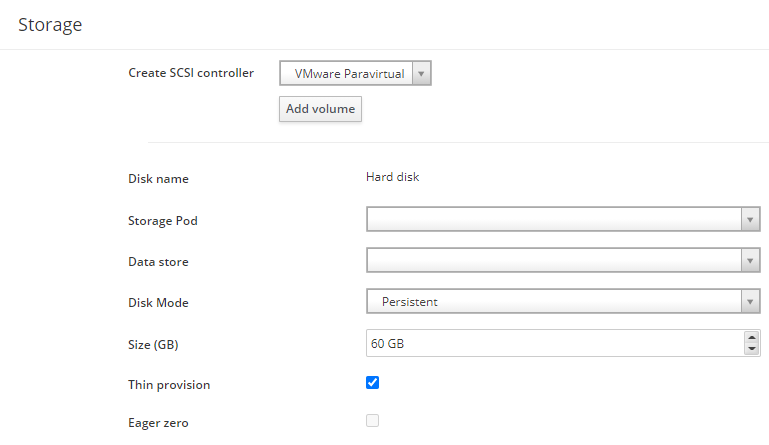Open the Disk Mode dropdown showing Persistent
This screenshot has height=445, width=769.
tap(563, 301)
